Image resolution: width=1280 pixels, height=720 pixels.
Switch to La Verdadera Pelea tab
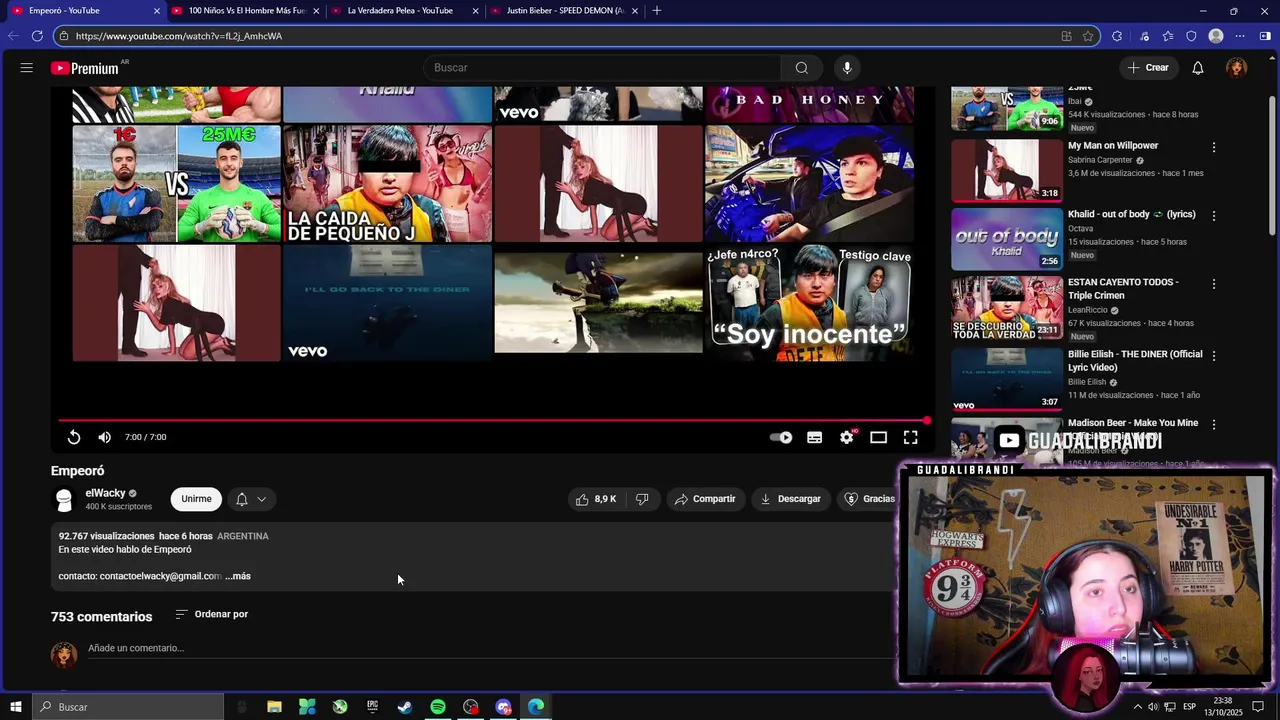(x=402, y=11)
